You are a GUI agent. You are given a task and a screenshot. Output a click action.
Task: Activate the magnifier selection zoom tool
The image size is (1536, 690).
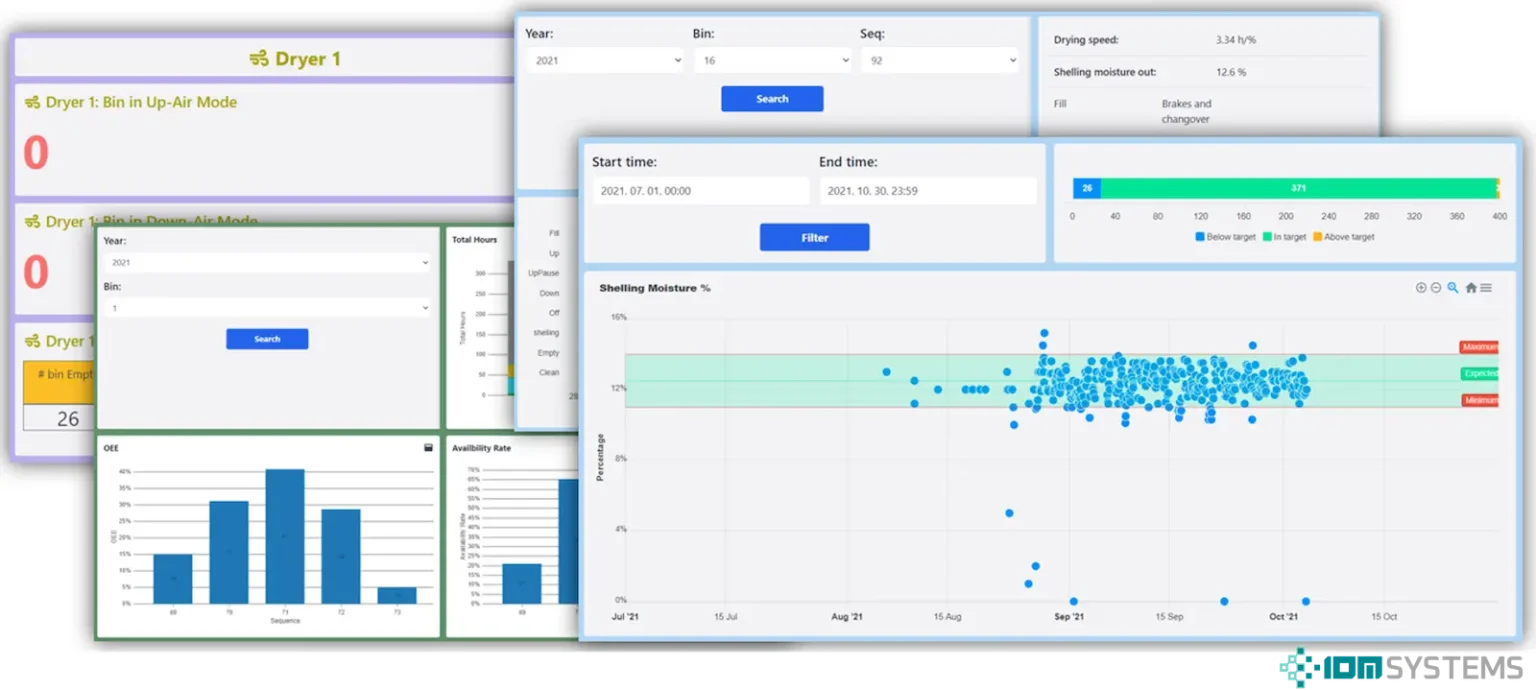coord(1453,288)
